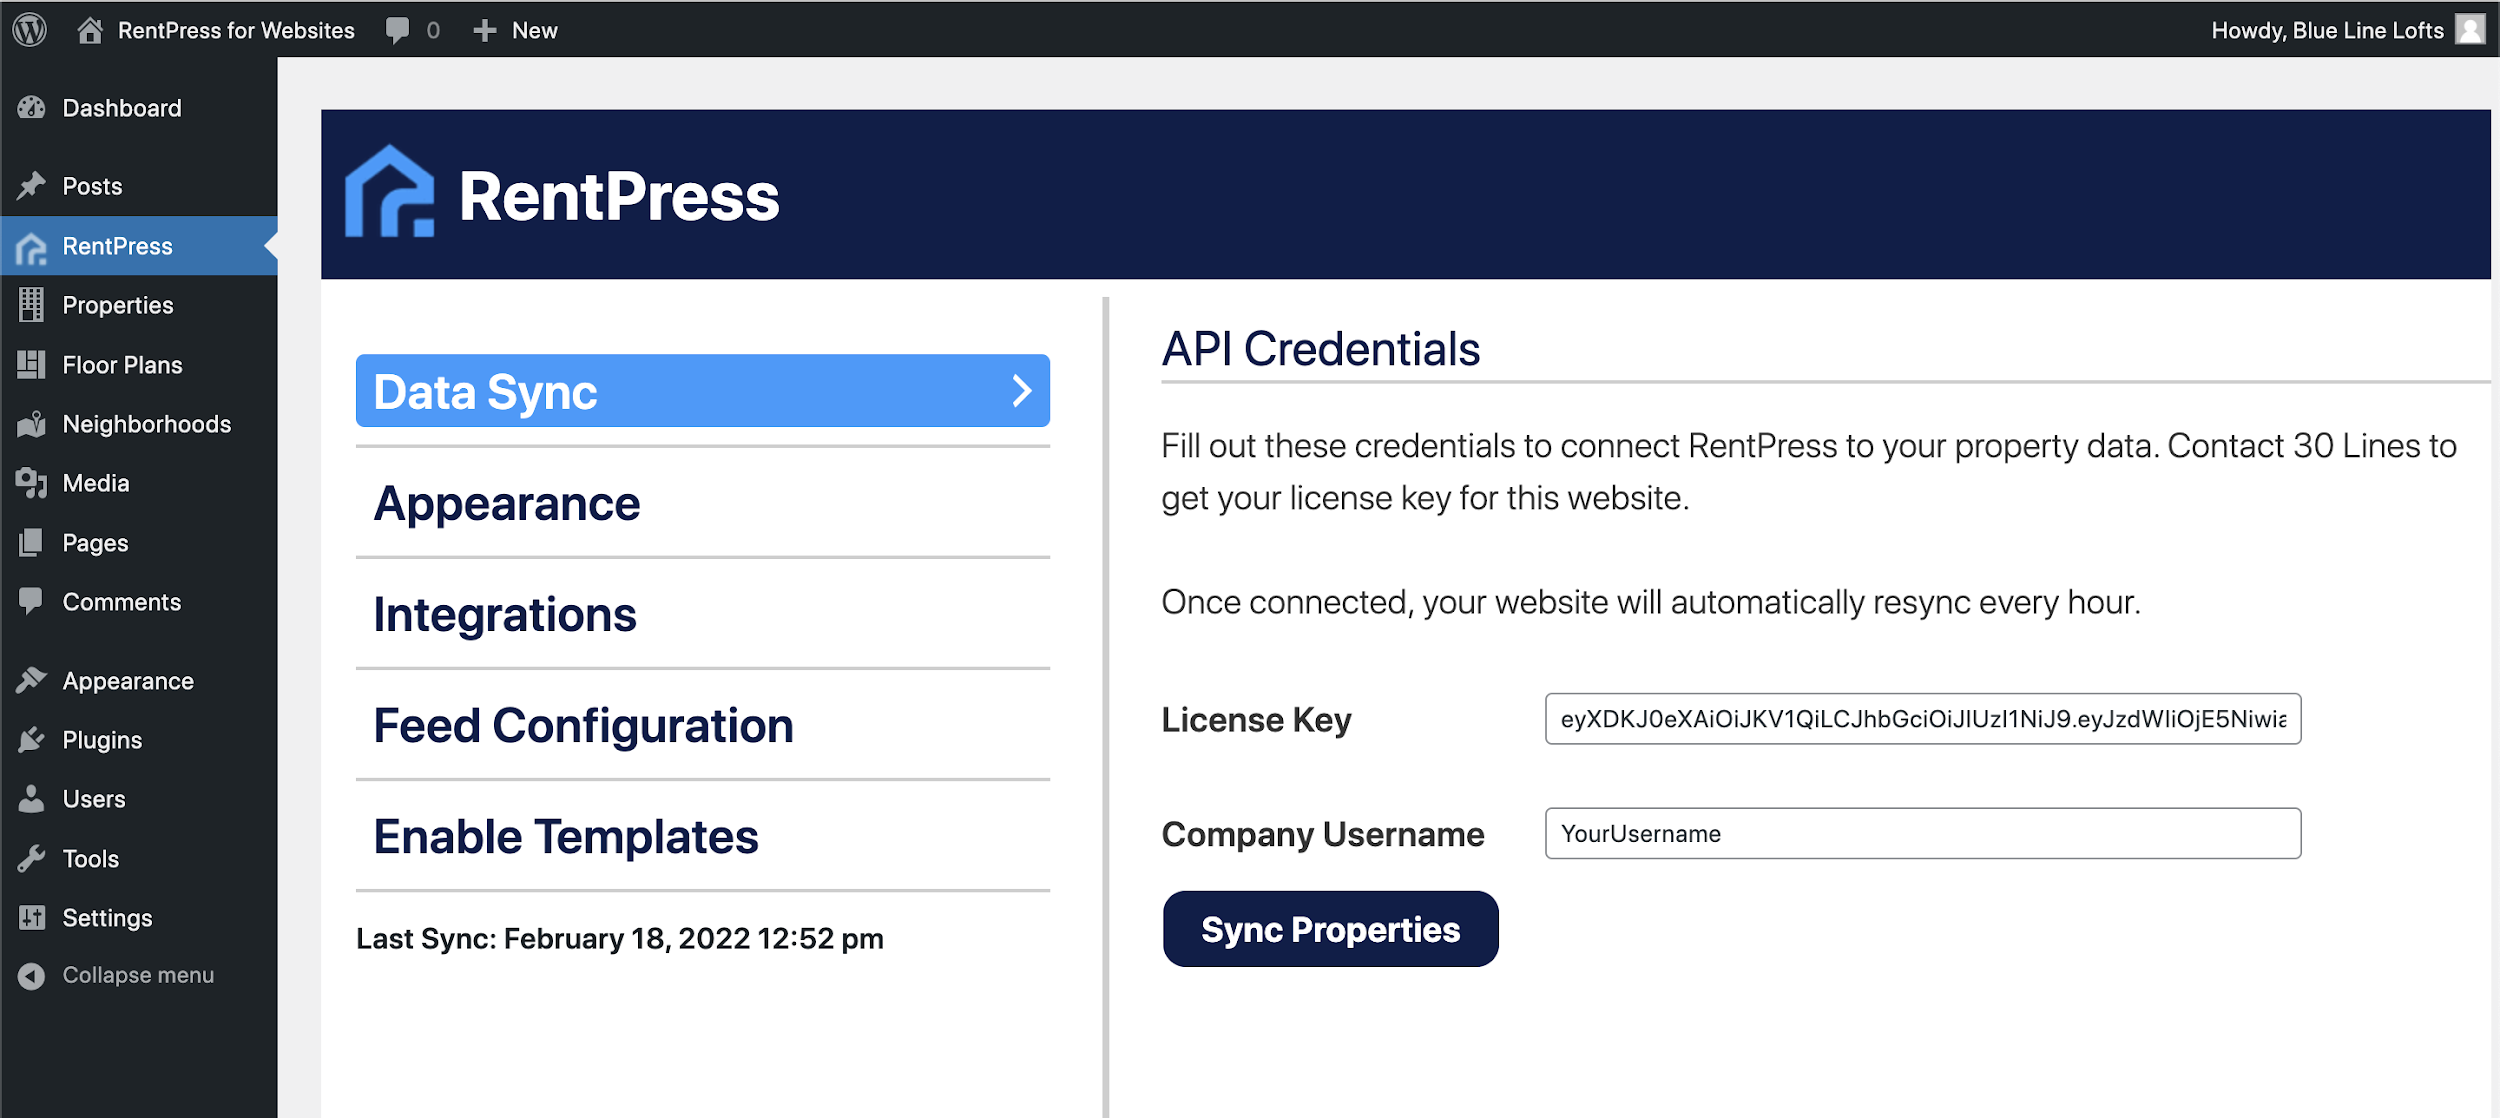Click the 'Fill out these credentials' paragraph

tap(1809, 472)
